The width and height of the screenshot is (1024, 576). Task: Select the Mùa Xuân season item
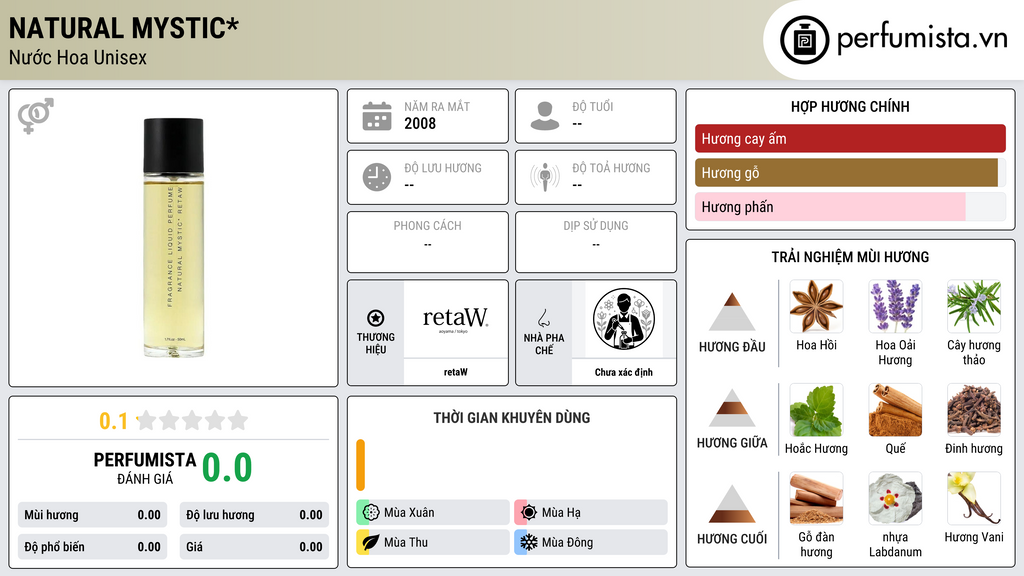(433, 513)
